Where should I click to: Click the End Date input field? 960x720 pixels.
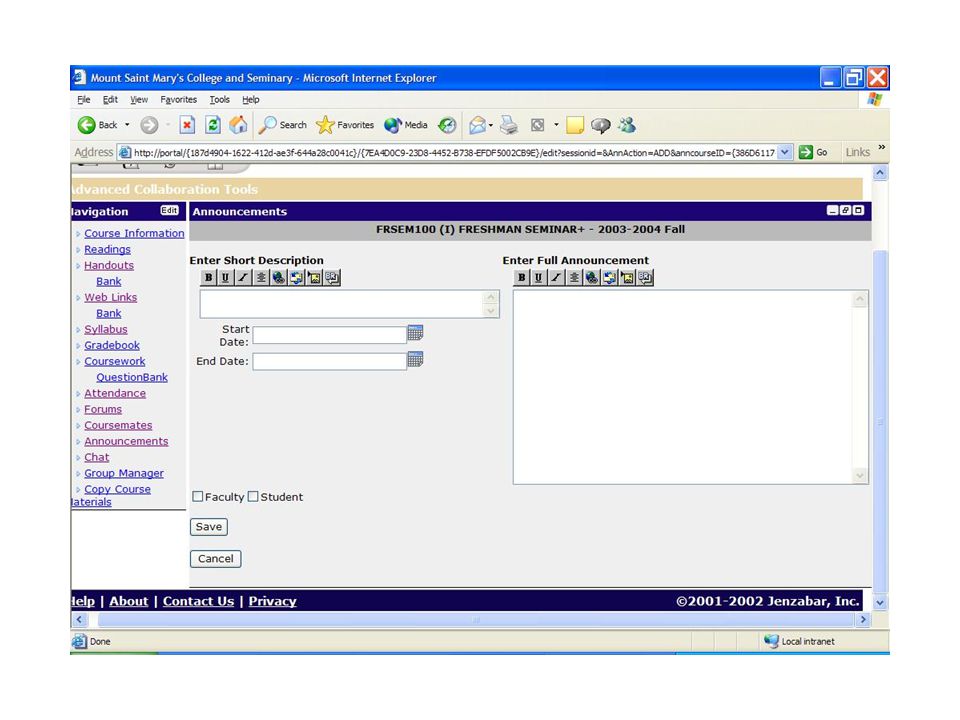330,361
